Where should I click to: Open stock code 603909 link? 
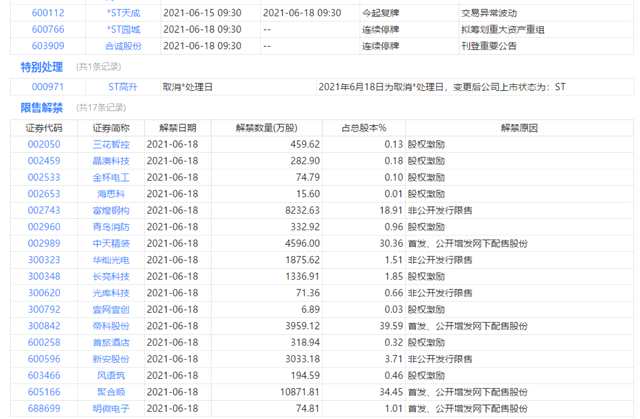pos(48,46)
